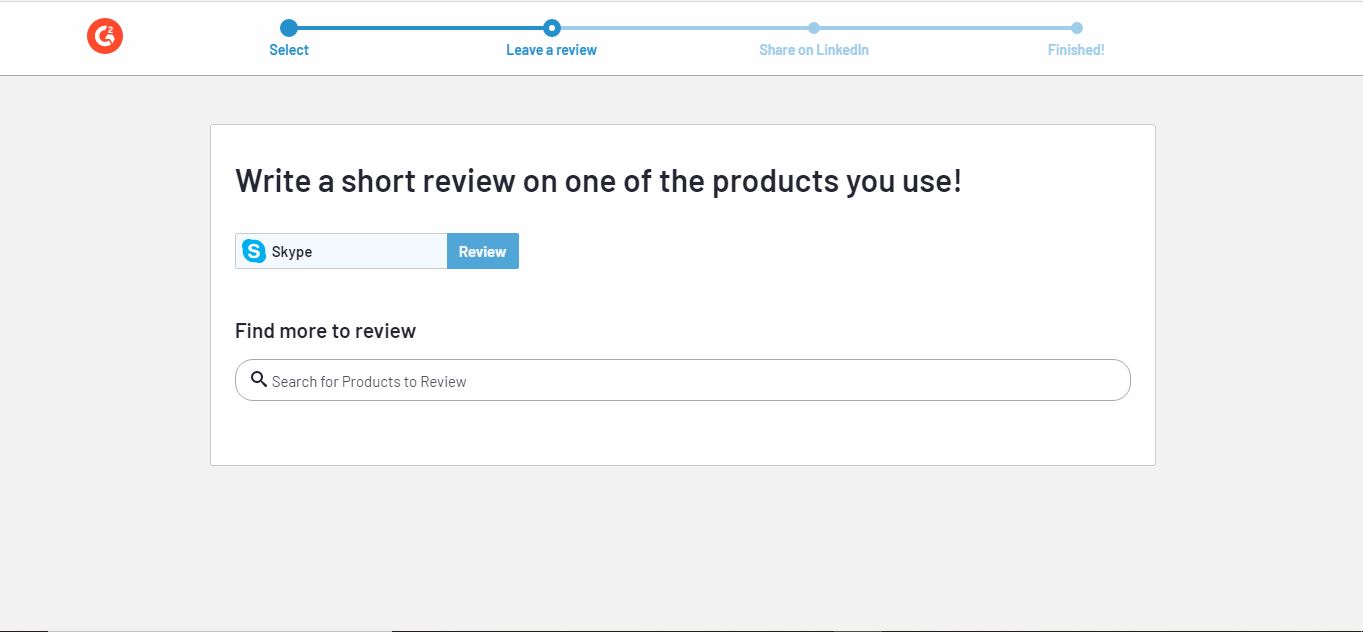Click the Select step circle

pyautogui.click(x=289, y=28)
